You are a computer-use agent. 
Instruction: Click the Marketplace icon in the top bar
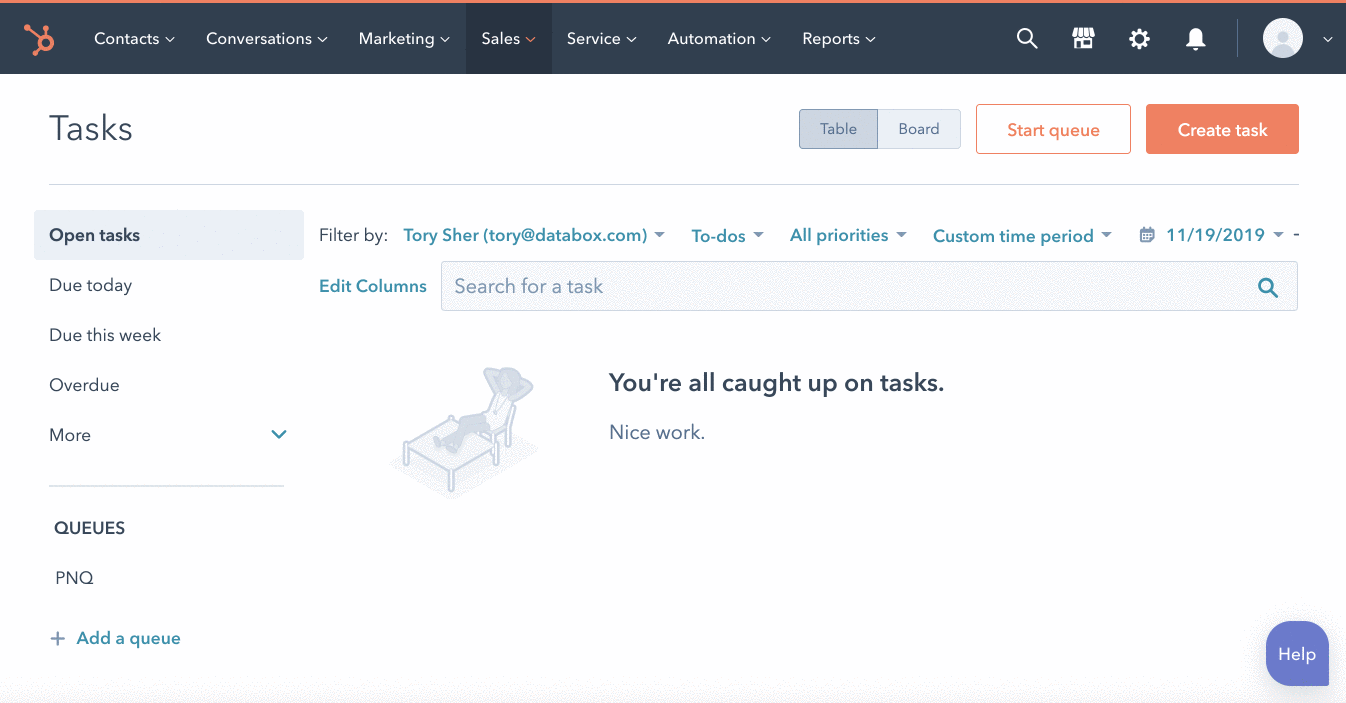pos(1083,38)
